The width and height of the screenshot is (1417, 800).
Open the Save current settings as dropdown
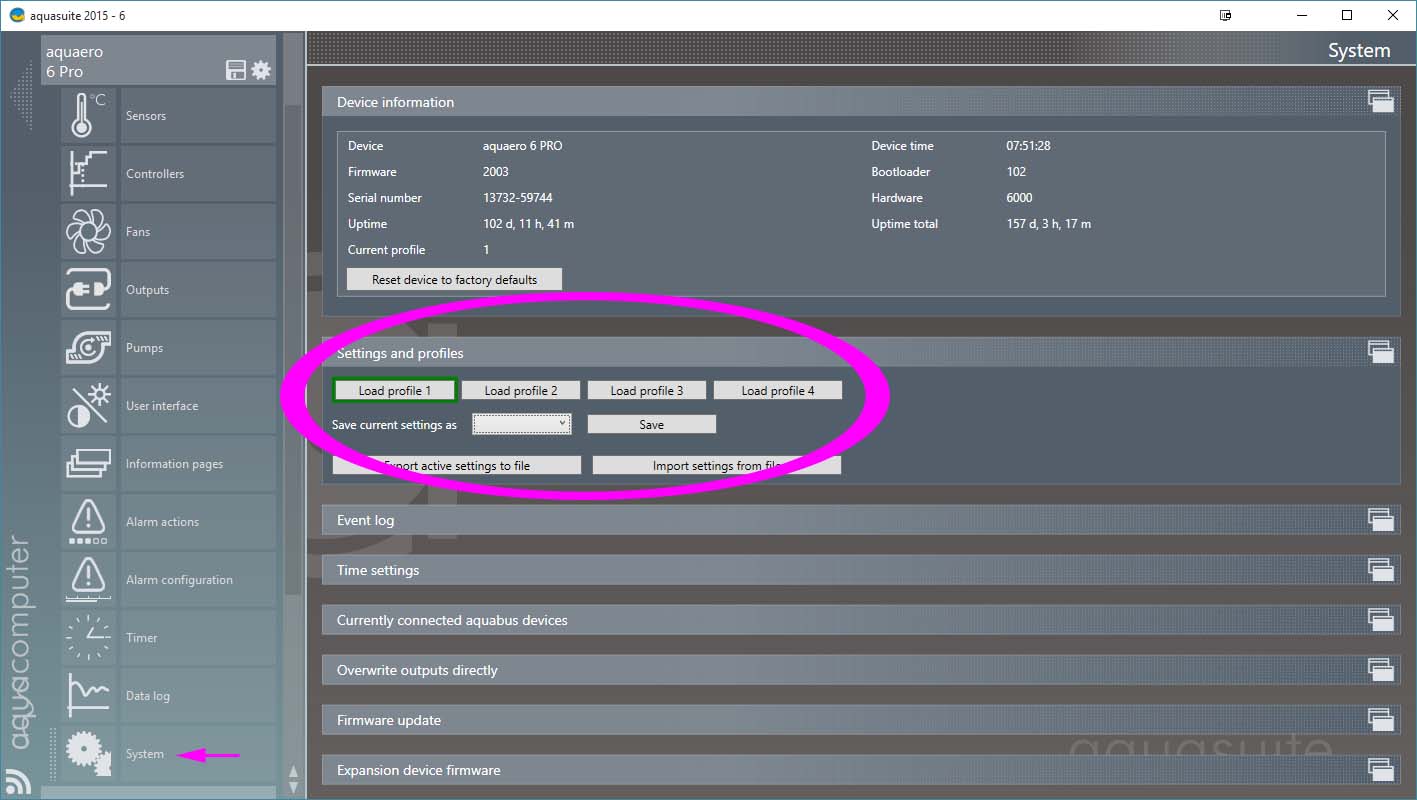coord(522,424)
